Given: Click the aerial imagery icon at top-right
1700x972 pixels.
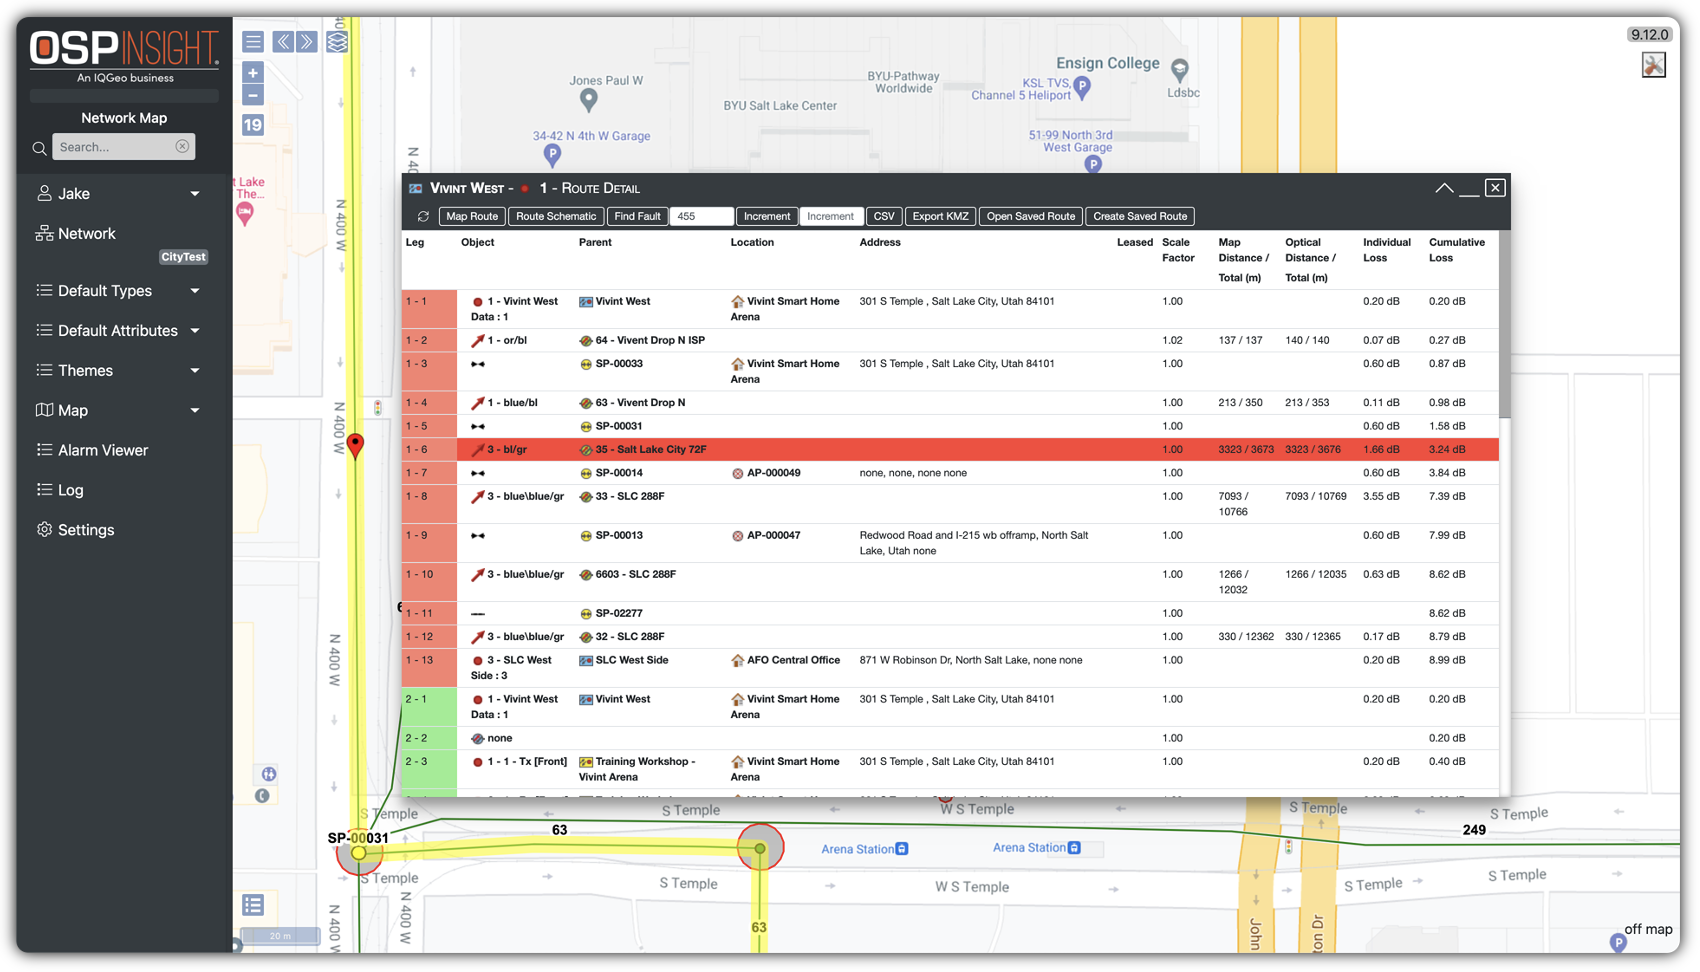Looking at the screenshot, I should pyautogui.click(x=1654, y=64).
